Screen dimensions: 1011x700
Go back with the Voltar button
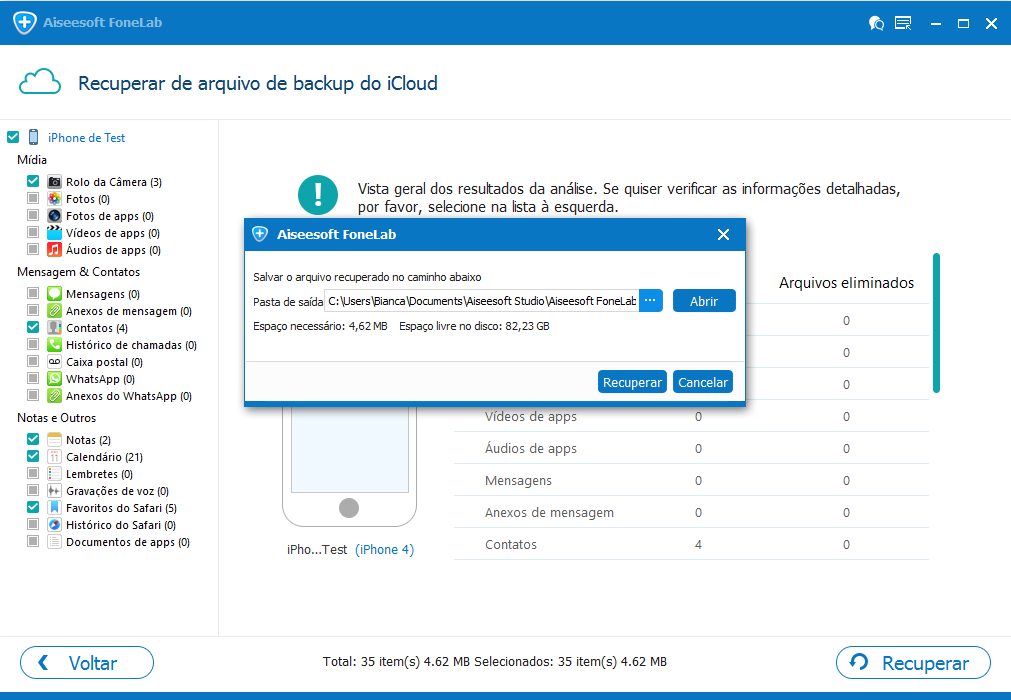pyautogui.click(x=87, y=663)
